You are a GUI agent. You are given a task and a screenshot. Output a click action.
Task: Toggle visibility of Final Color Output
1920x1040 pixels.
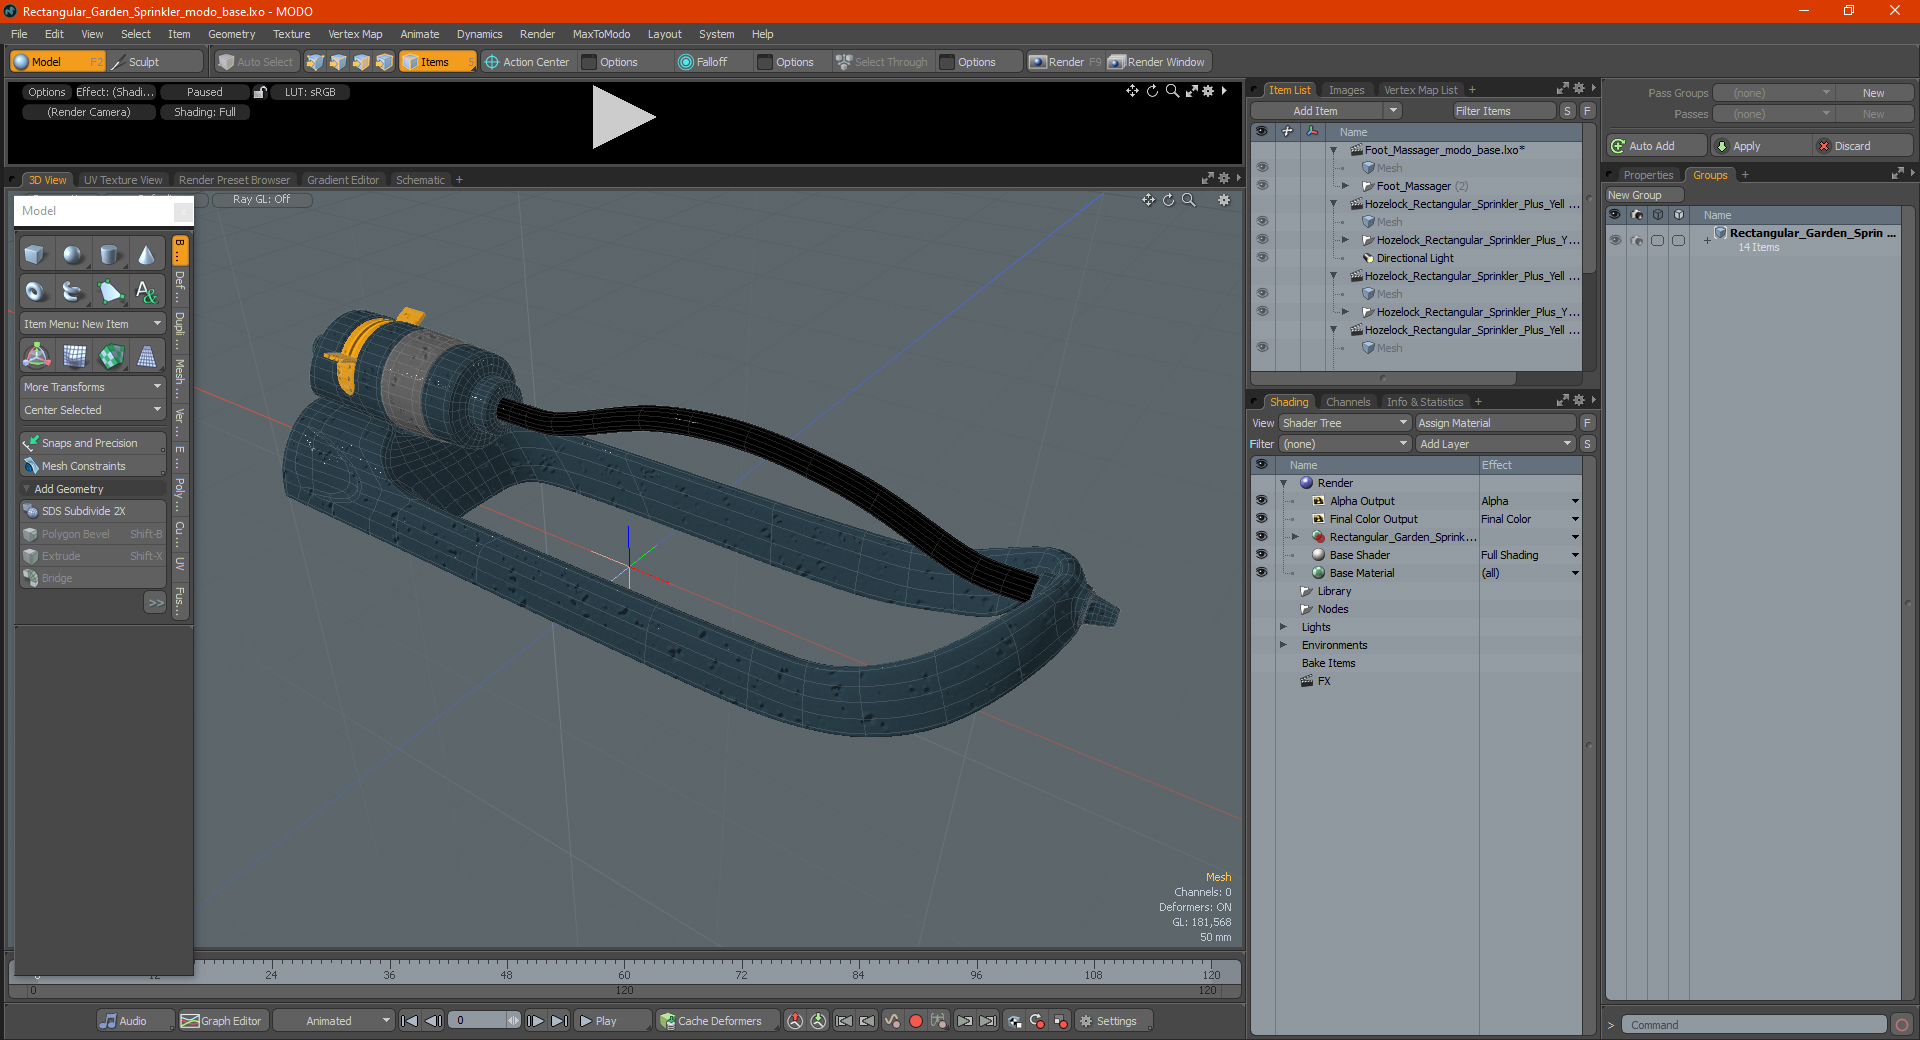[x=1261, y=519]
